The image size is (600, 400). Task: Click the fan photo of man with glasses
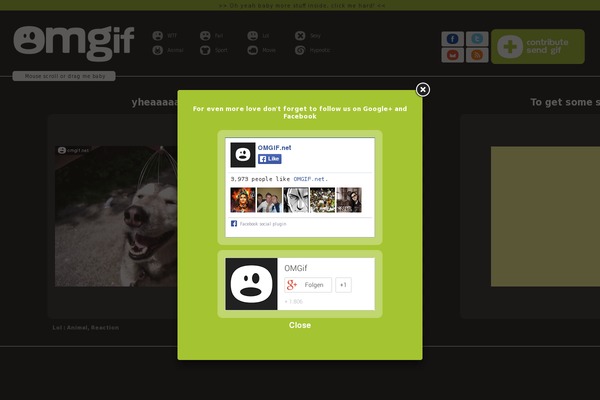[x=349, y=200]
